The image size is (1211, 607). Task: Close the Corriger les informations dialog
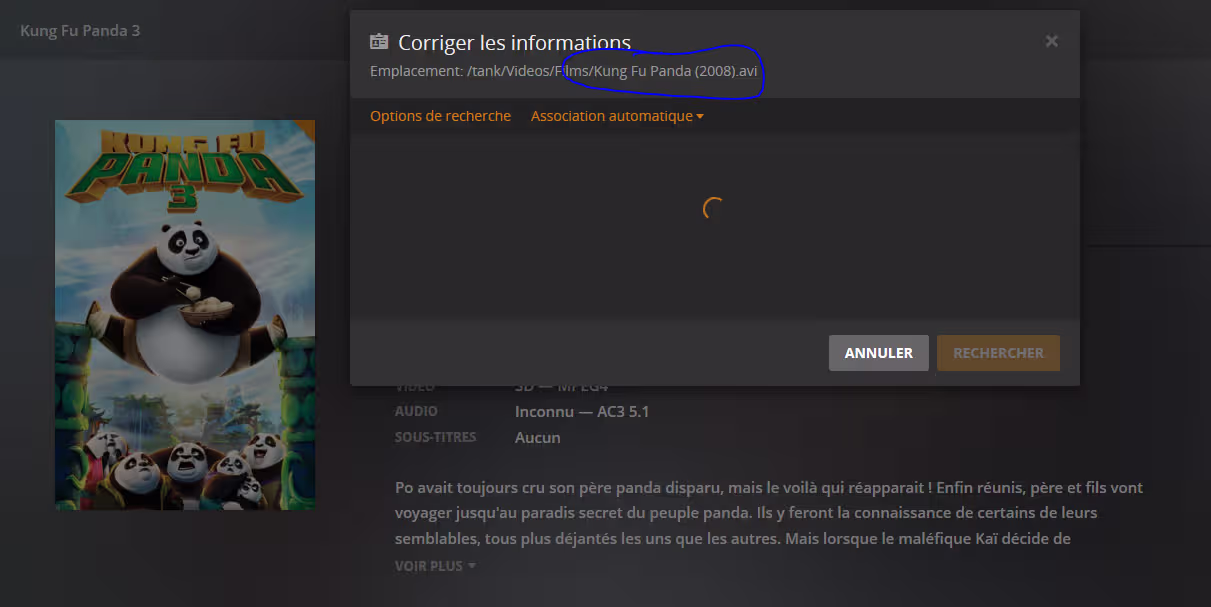[x=1051, y=41]
